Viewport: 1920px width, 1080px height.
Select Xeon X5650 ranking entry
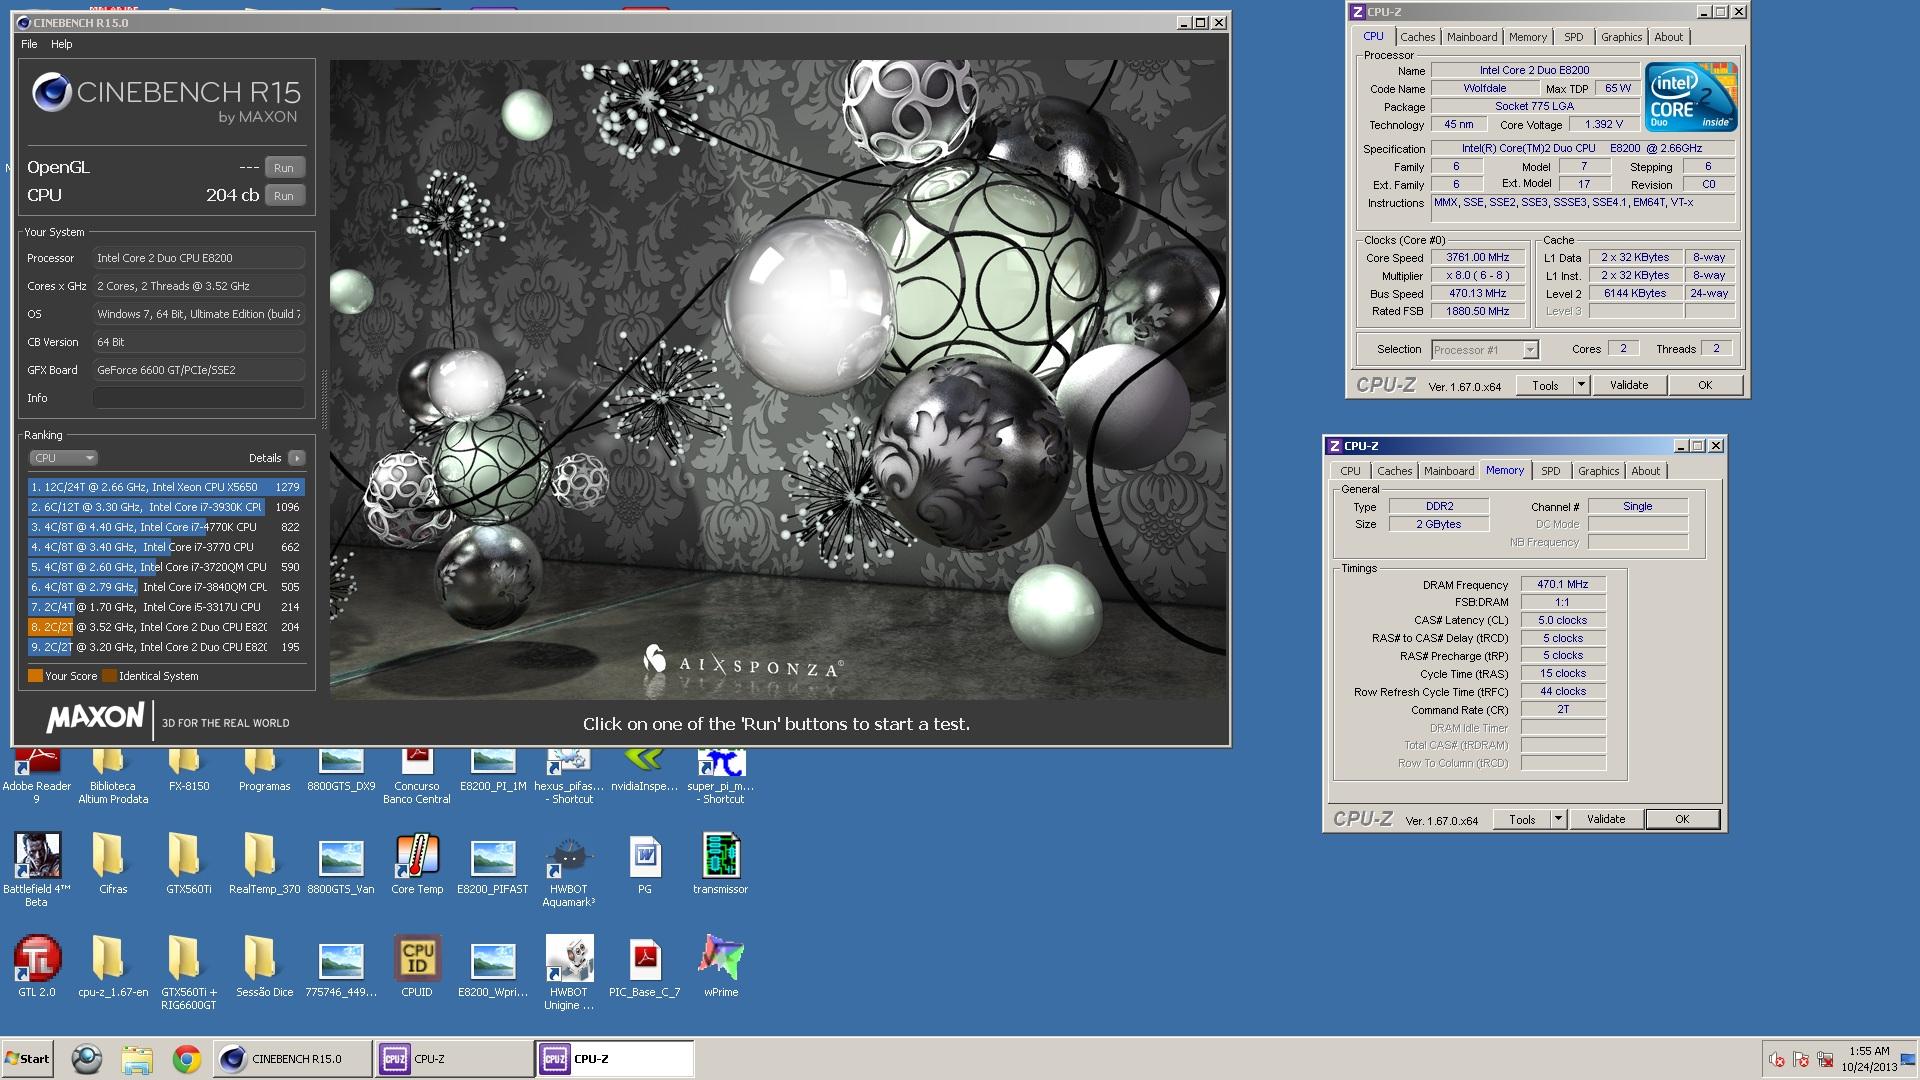[x=166, y=487]
